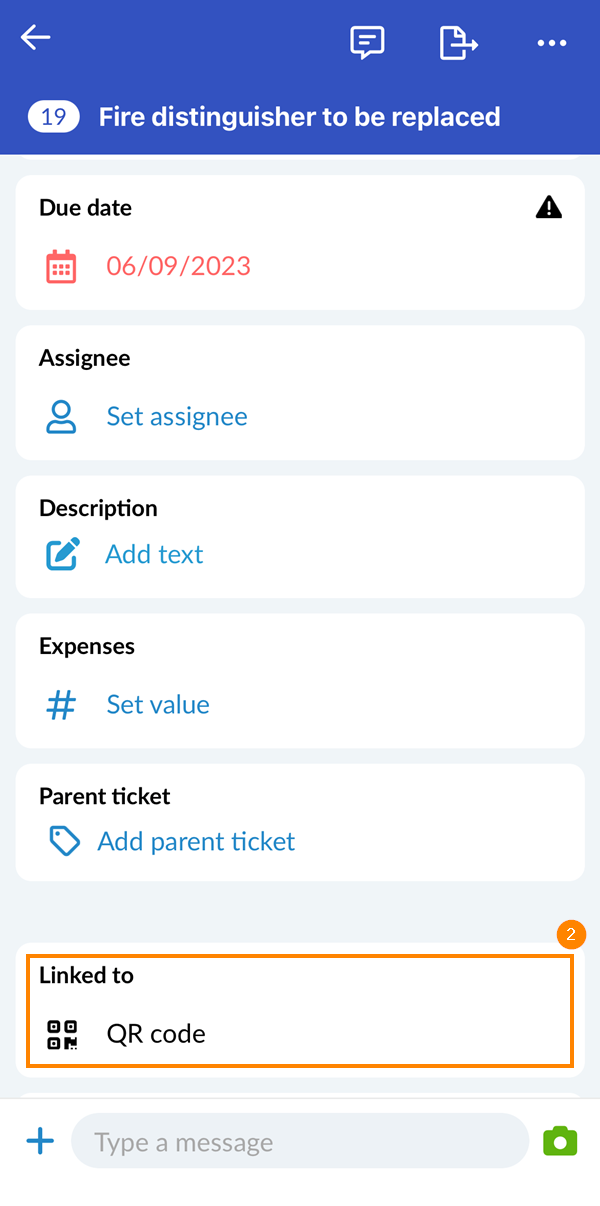Tap the assignee person icon

[x=61, y=417]
